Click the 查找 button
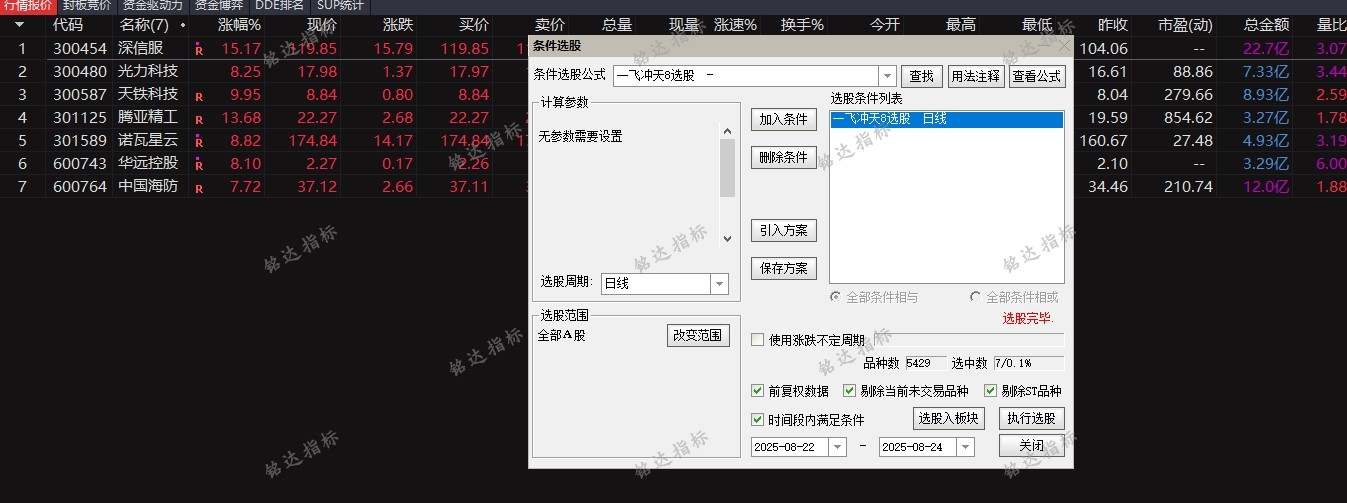 click(922, 76)
